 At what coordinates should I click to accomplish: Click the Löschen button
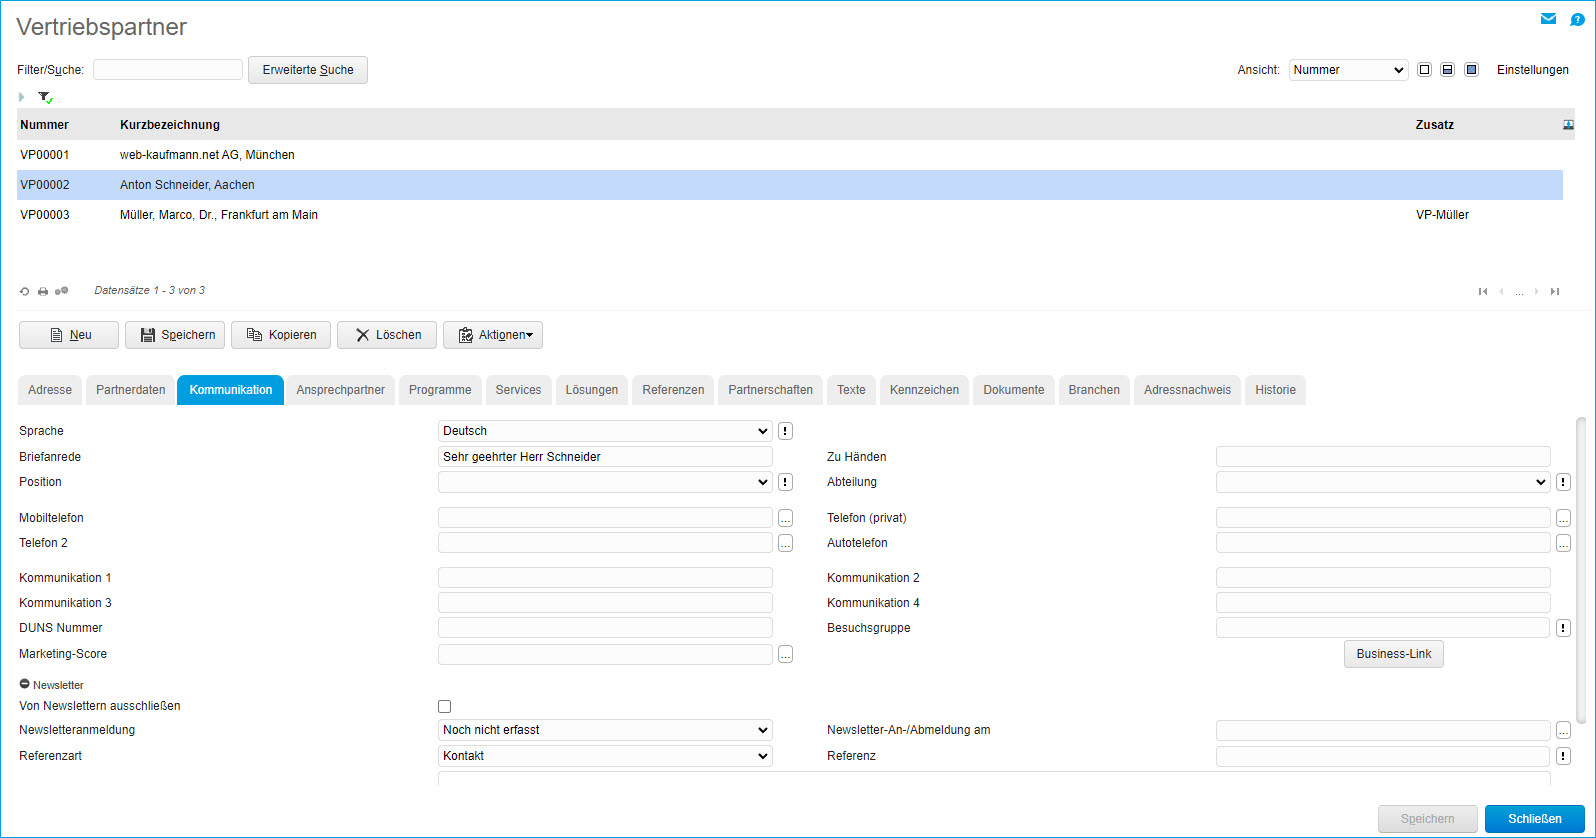point(387,335)
